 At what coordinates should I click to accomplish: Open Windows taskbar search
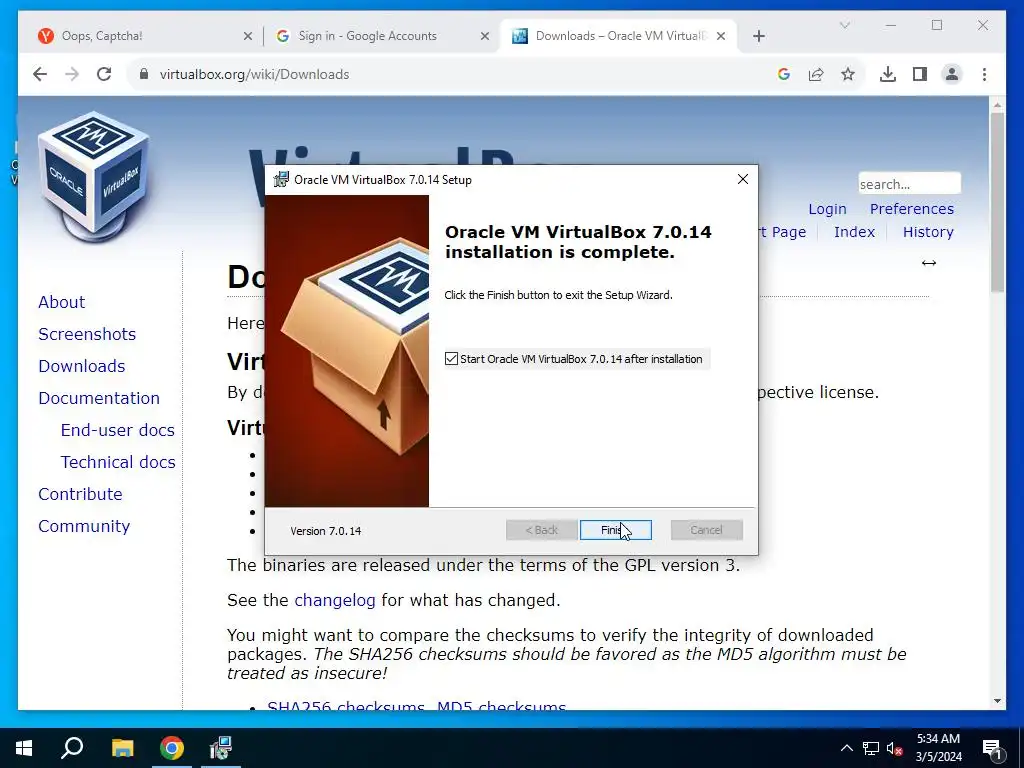coord(72,748)
